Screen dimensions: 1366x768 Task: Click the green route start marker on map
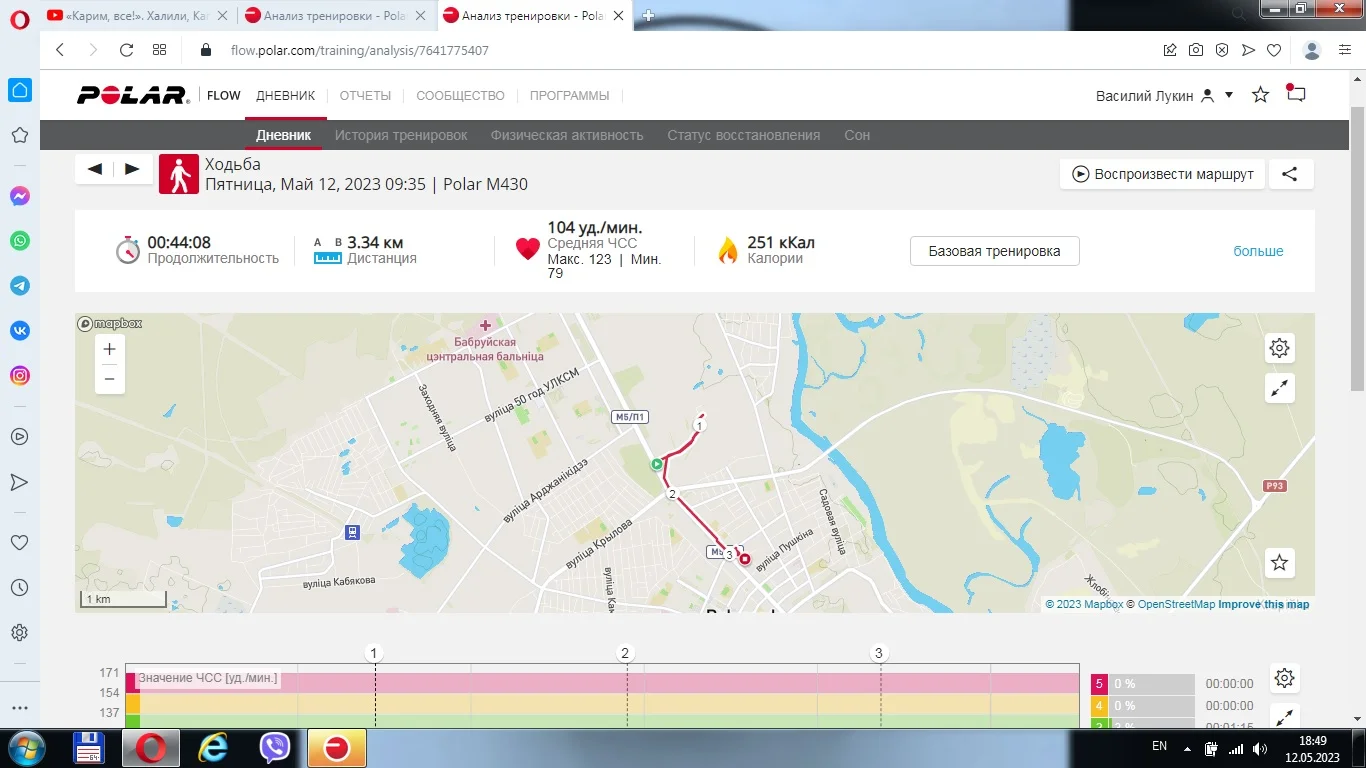pyautogui.click(x=656, y=464)
